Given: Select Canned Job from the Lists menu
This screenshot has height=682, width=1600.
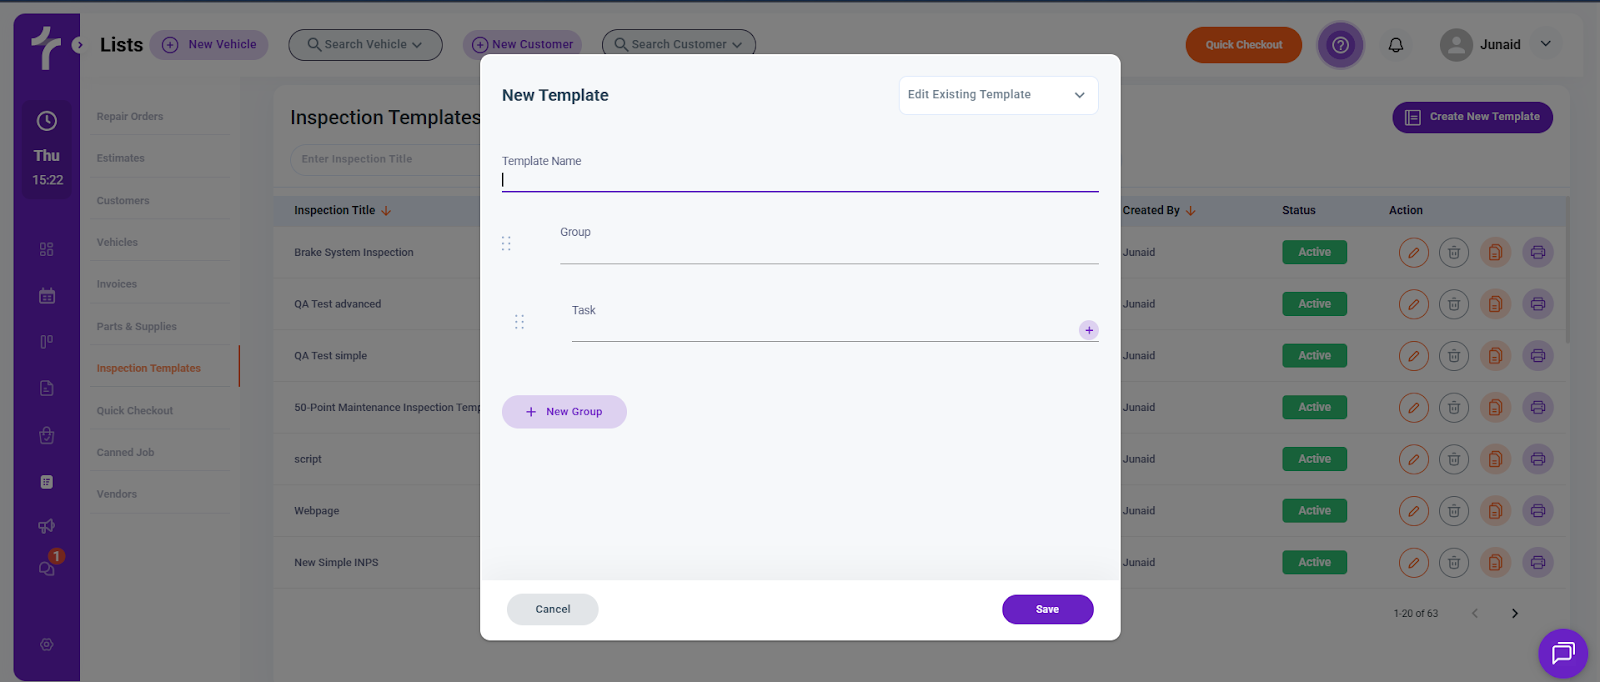Looking at the screenshot, I should coord(125,453).
